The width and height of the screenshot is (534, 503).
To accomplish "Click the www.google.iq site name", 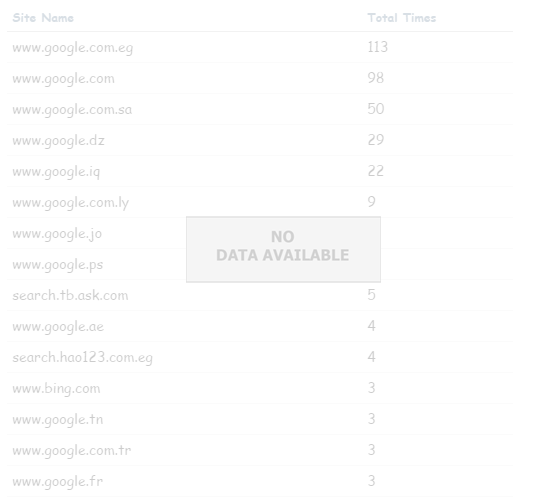I will click(56, 172).
